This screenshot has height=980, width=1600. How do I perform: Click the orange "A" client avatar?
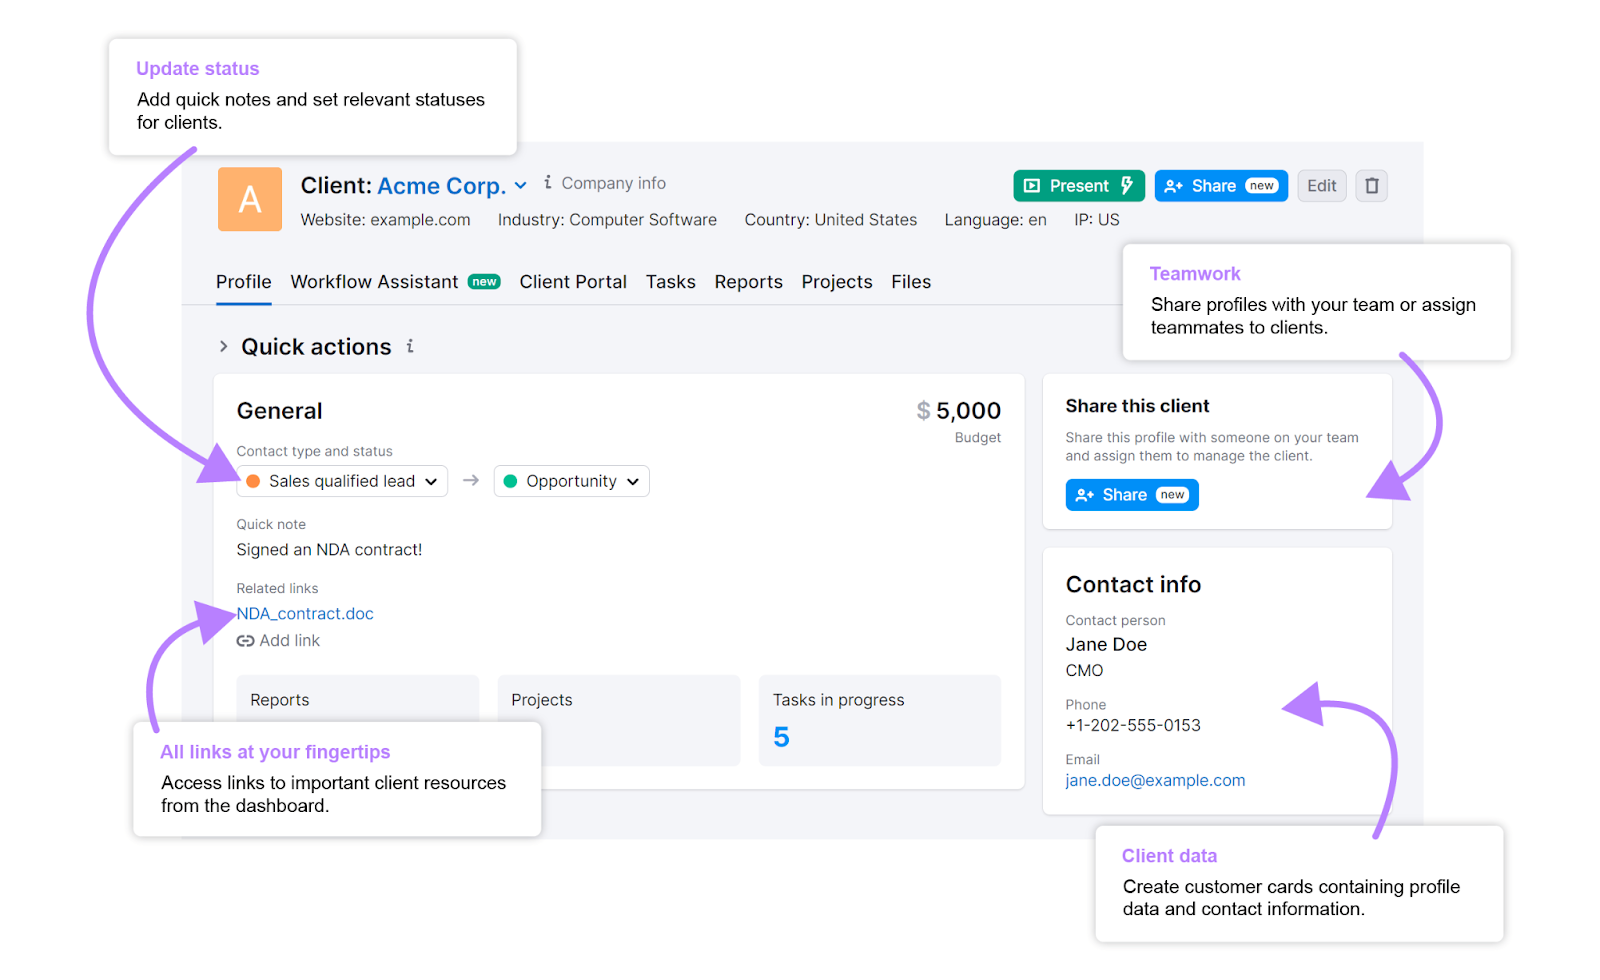[x=249, y=199]
